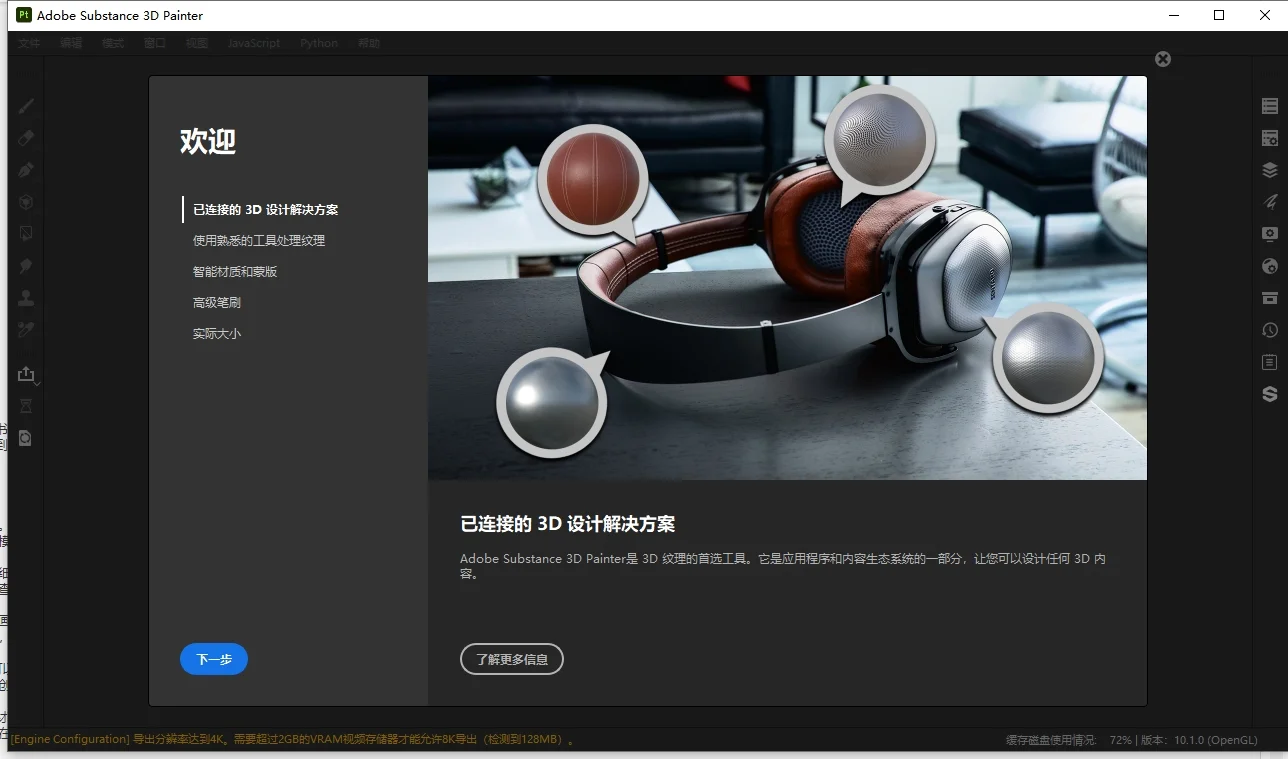The height and width of the screenshot is (759, 1288).
Task: Open the Layers panel icon
Action: (x=1269, y=169)
